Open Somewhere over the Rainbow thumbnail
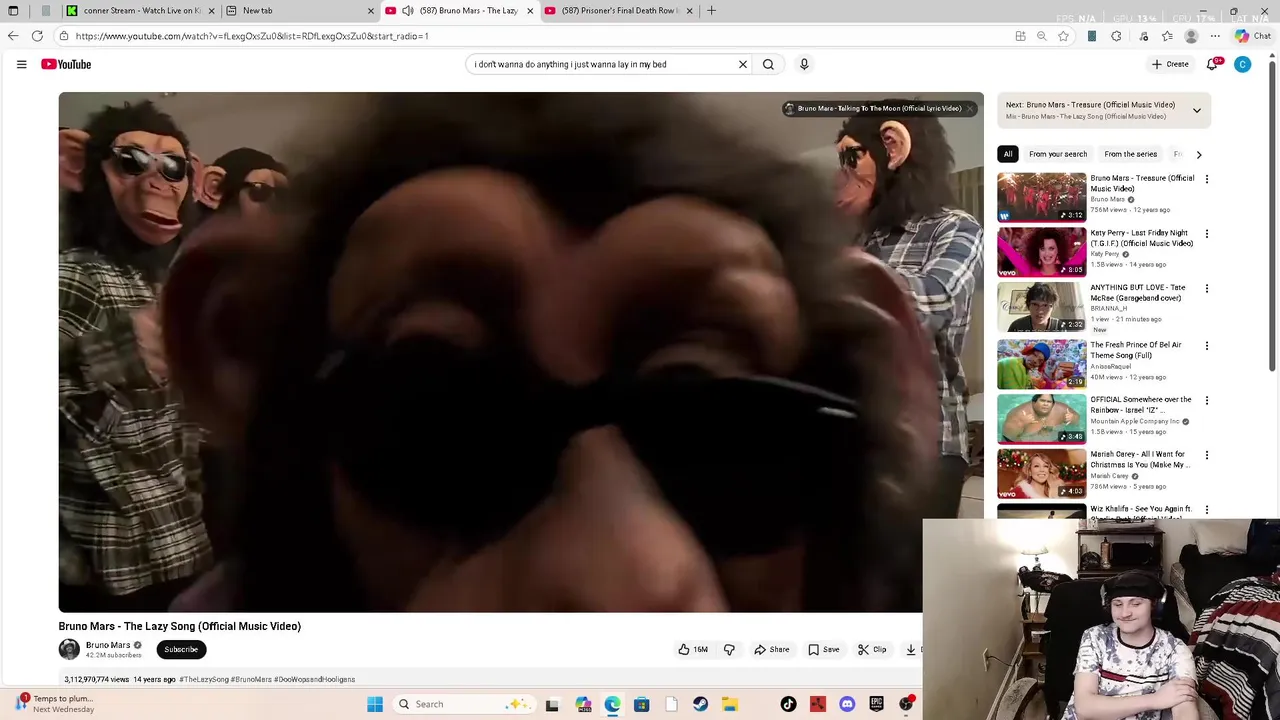 tap(1041, 419)
